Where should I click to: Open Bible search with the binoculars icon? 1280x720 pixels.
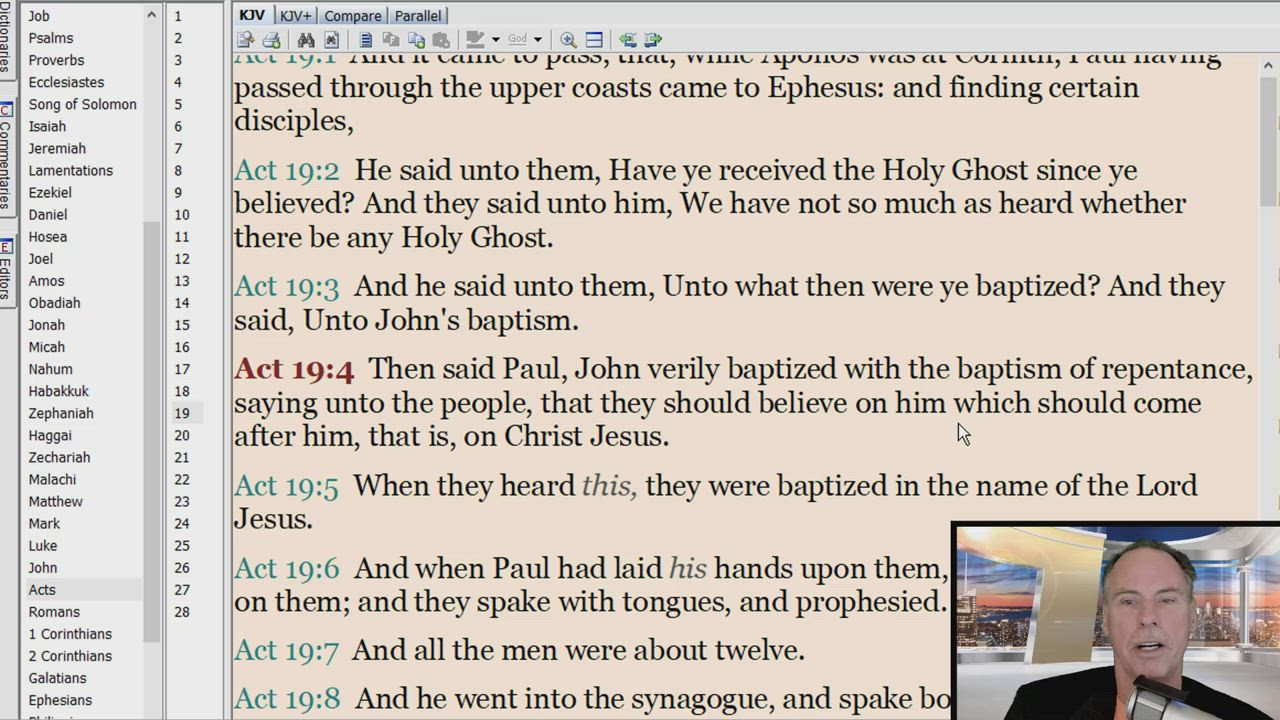tap(306, 40)
